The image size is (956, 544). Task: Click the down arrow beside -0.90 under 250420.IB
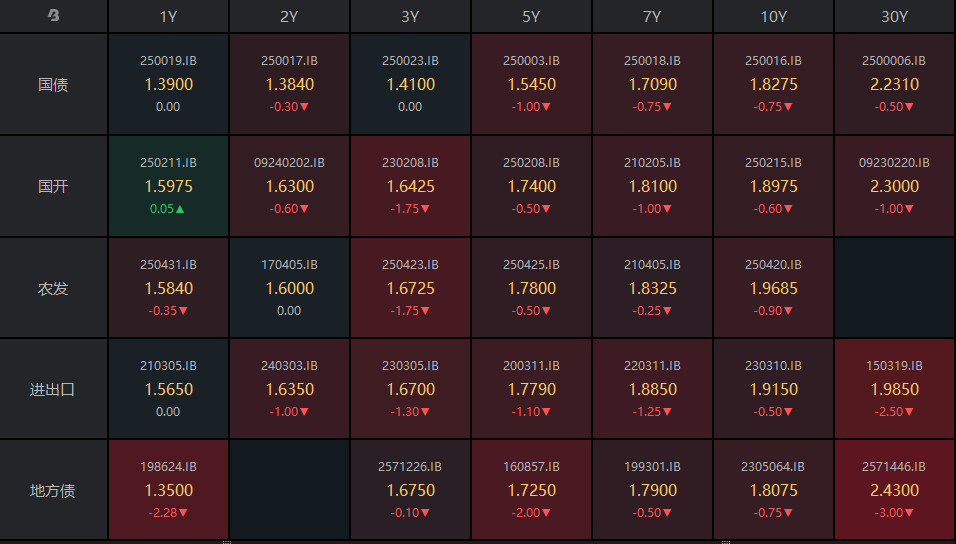789,311
